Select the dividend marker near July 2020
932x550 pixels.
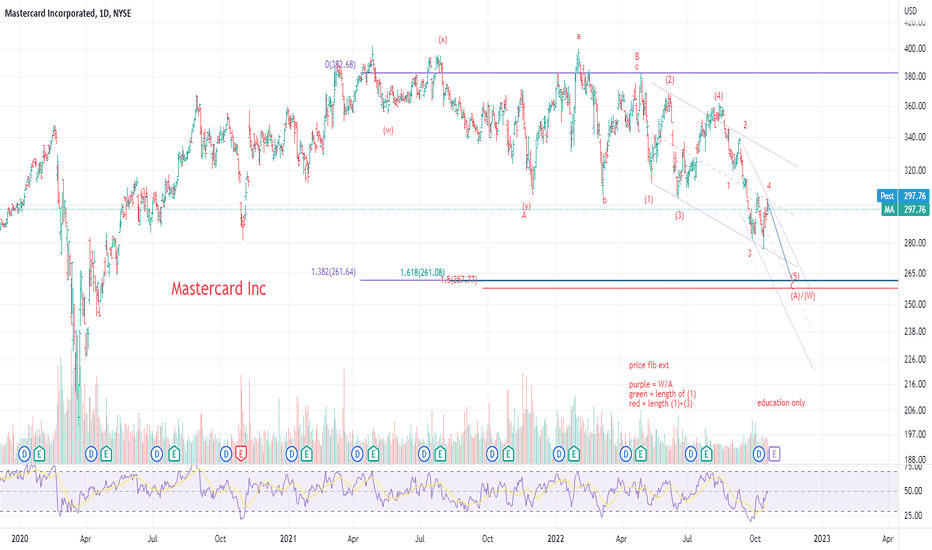[x=157, y=454]
